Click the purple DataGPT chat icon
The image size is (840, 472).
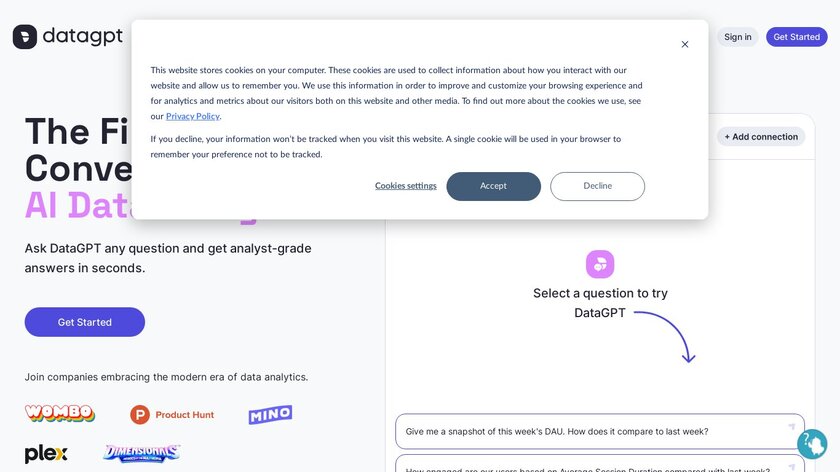[x=600, y=264]
